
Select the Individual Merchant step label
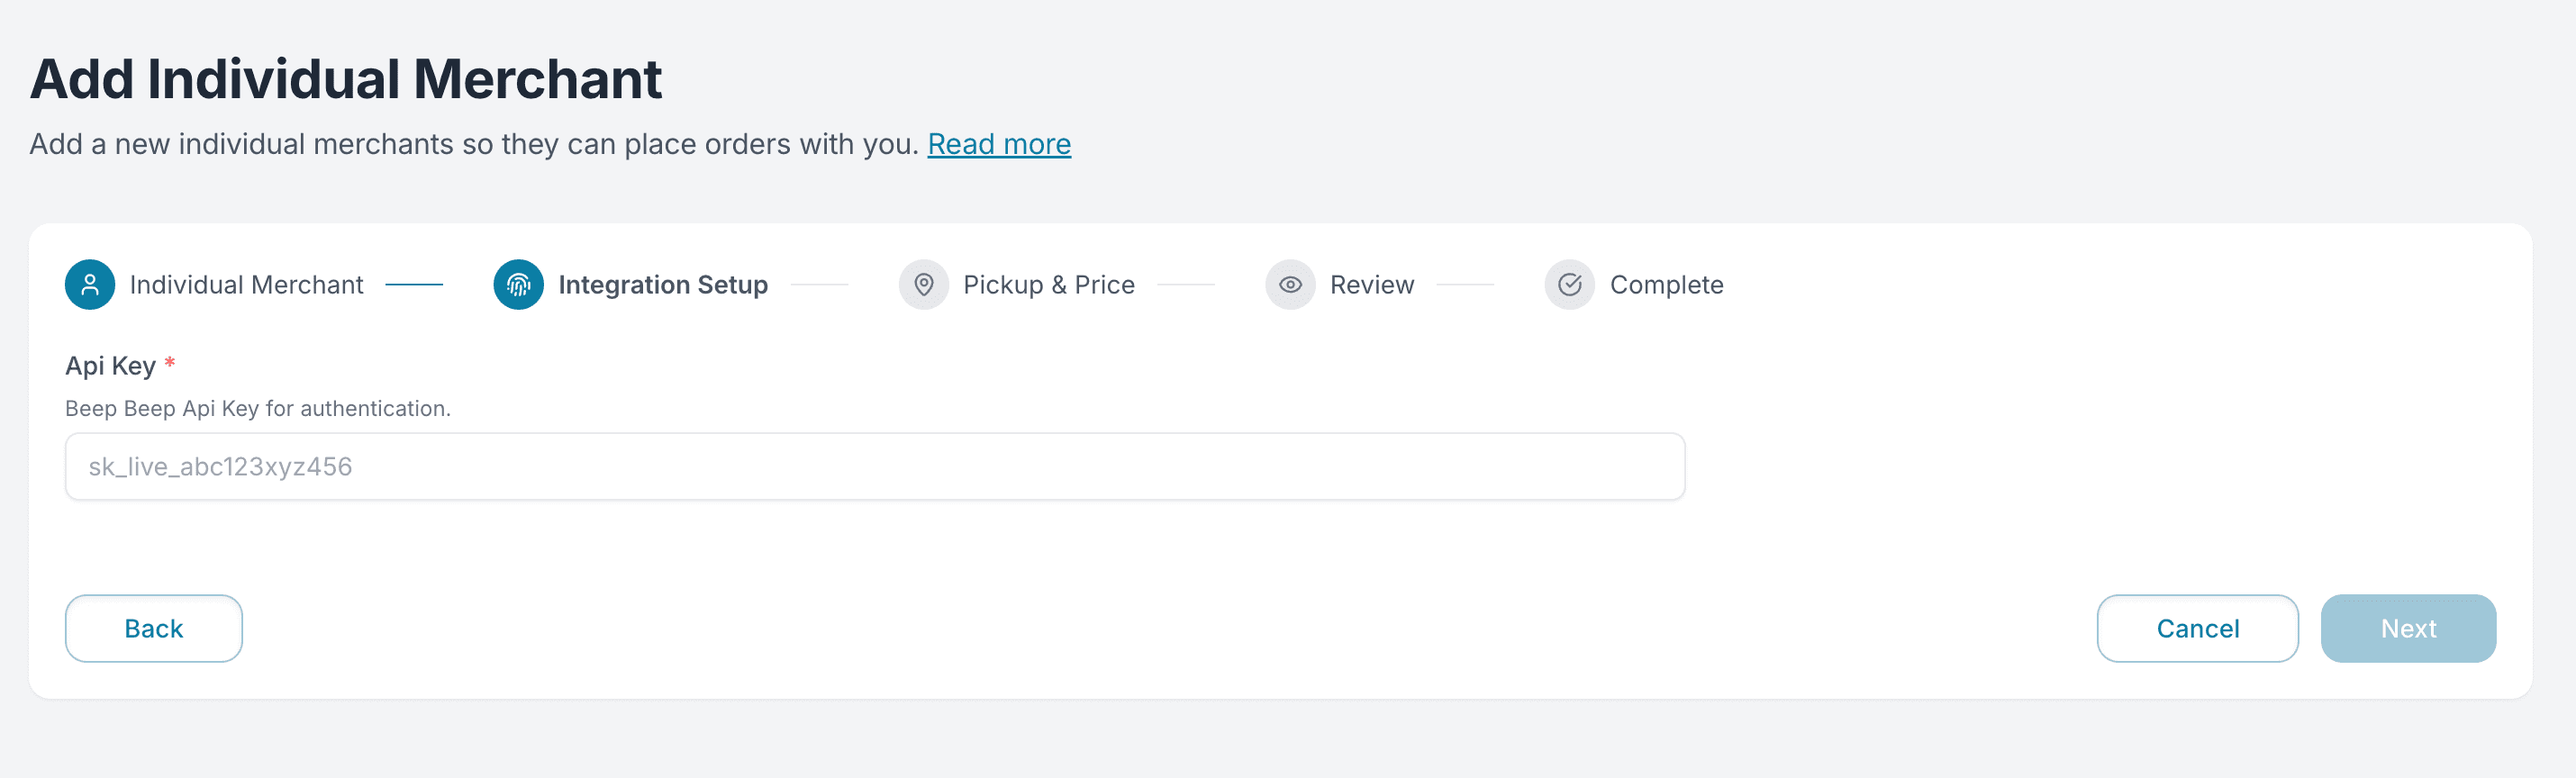click(246, 285)
